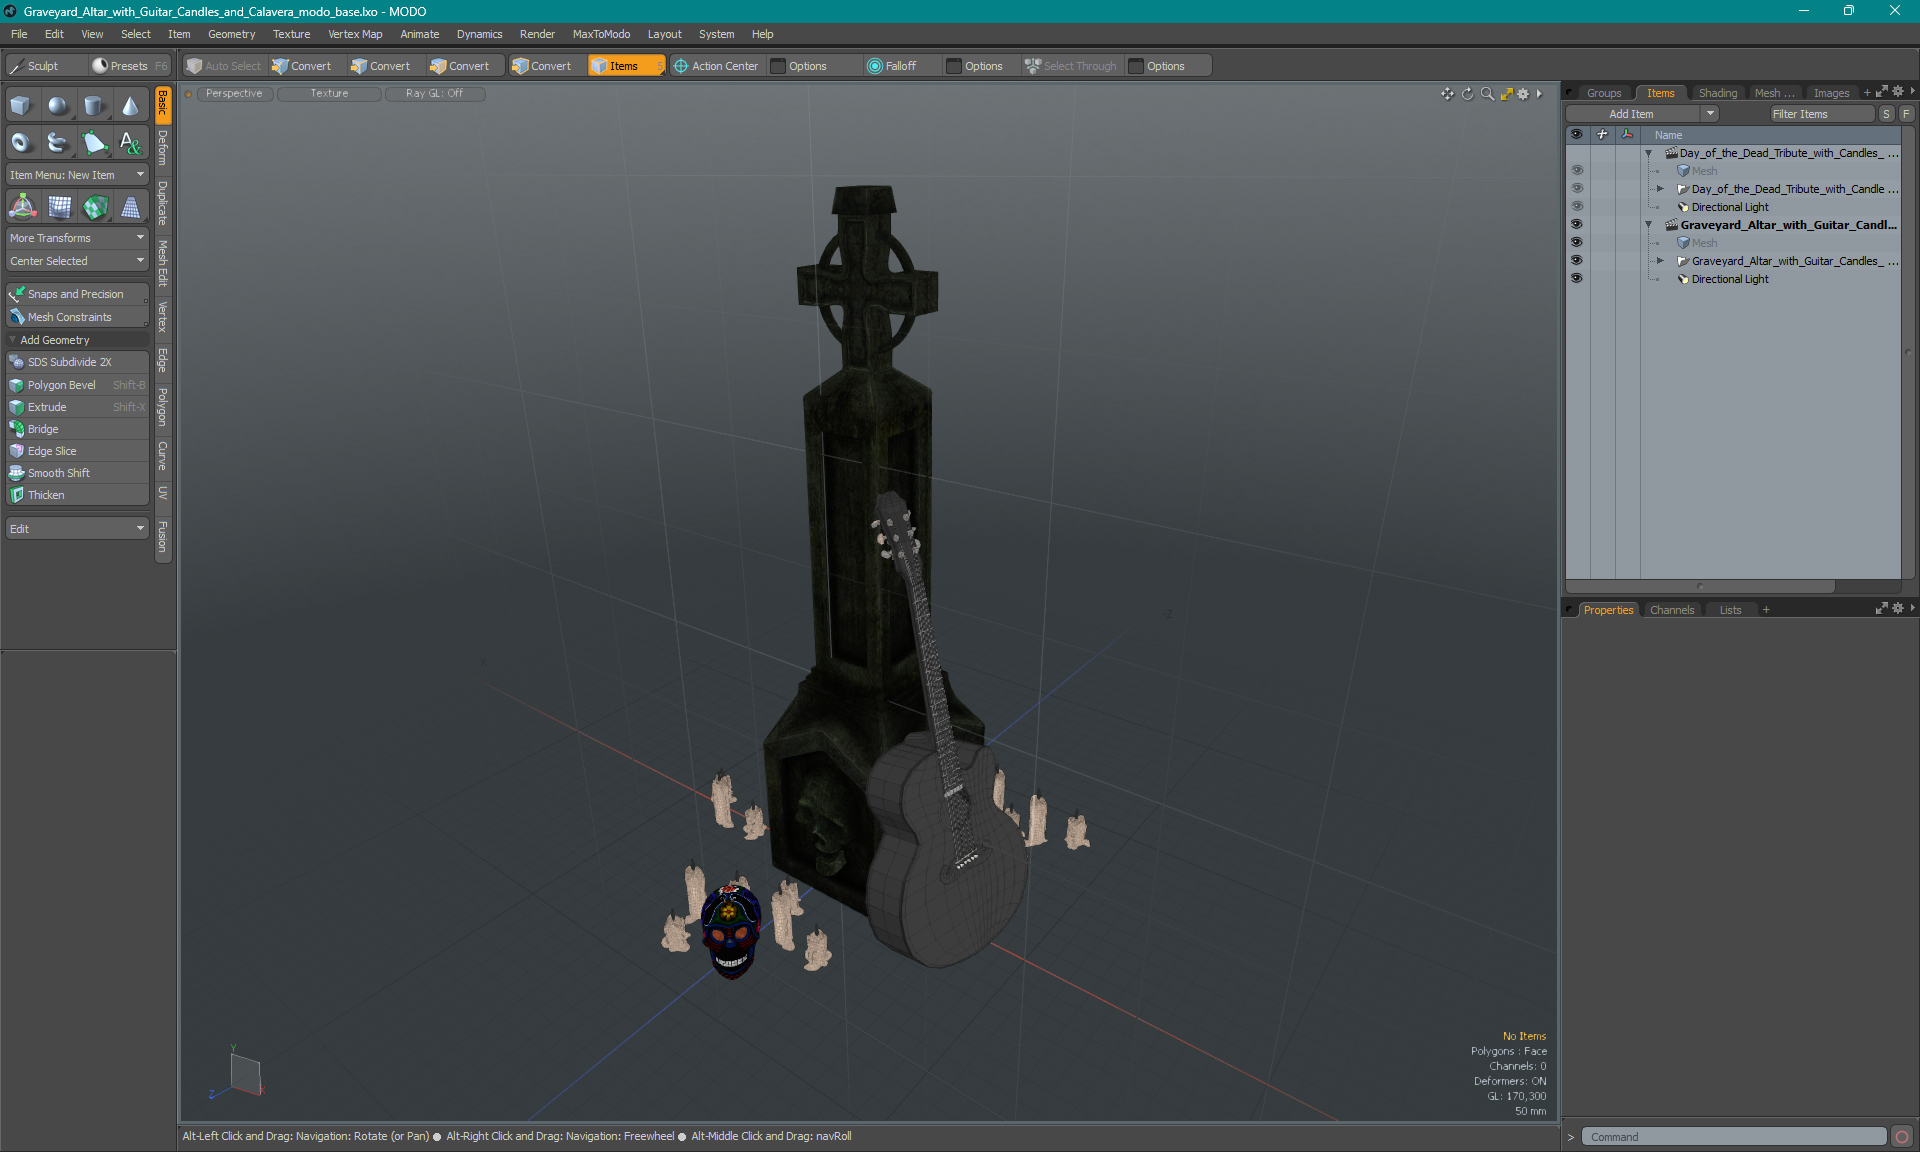The width and height of the screenshot is (1920, 1152).
Task: Switch to the Shading tab
Action: [x=1717, y=93]
